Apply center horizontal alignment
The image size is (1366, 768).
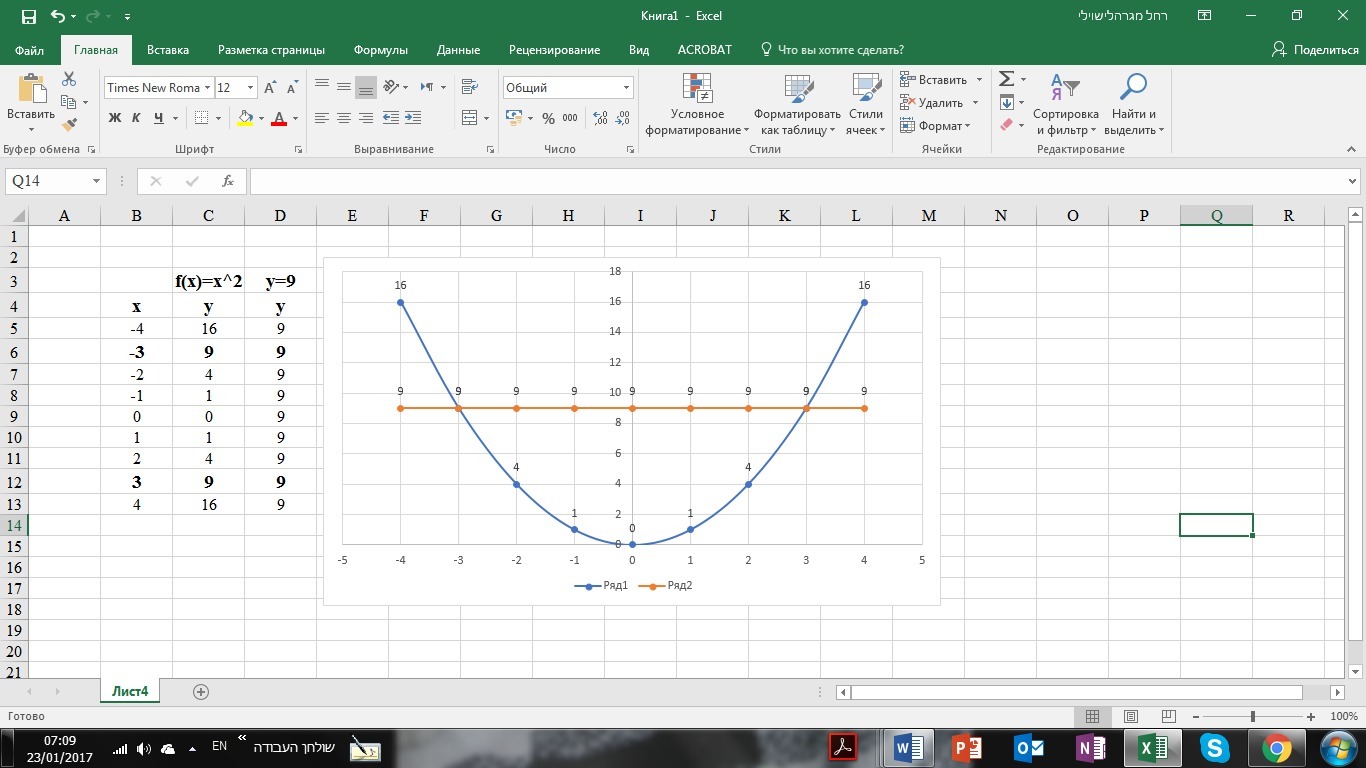coord(343,118)
